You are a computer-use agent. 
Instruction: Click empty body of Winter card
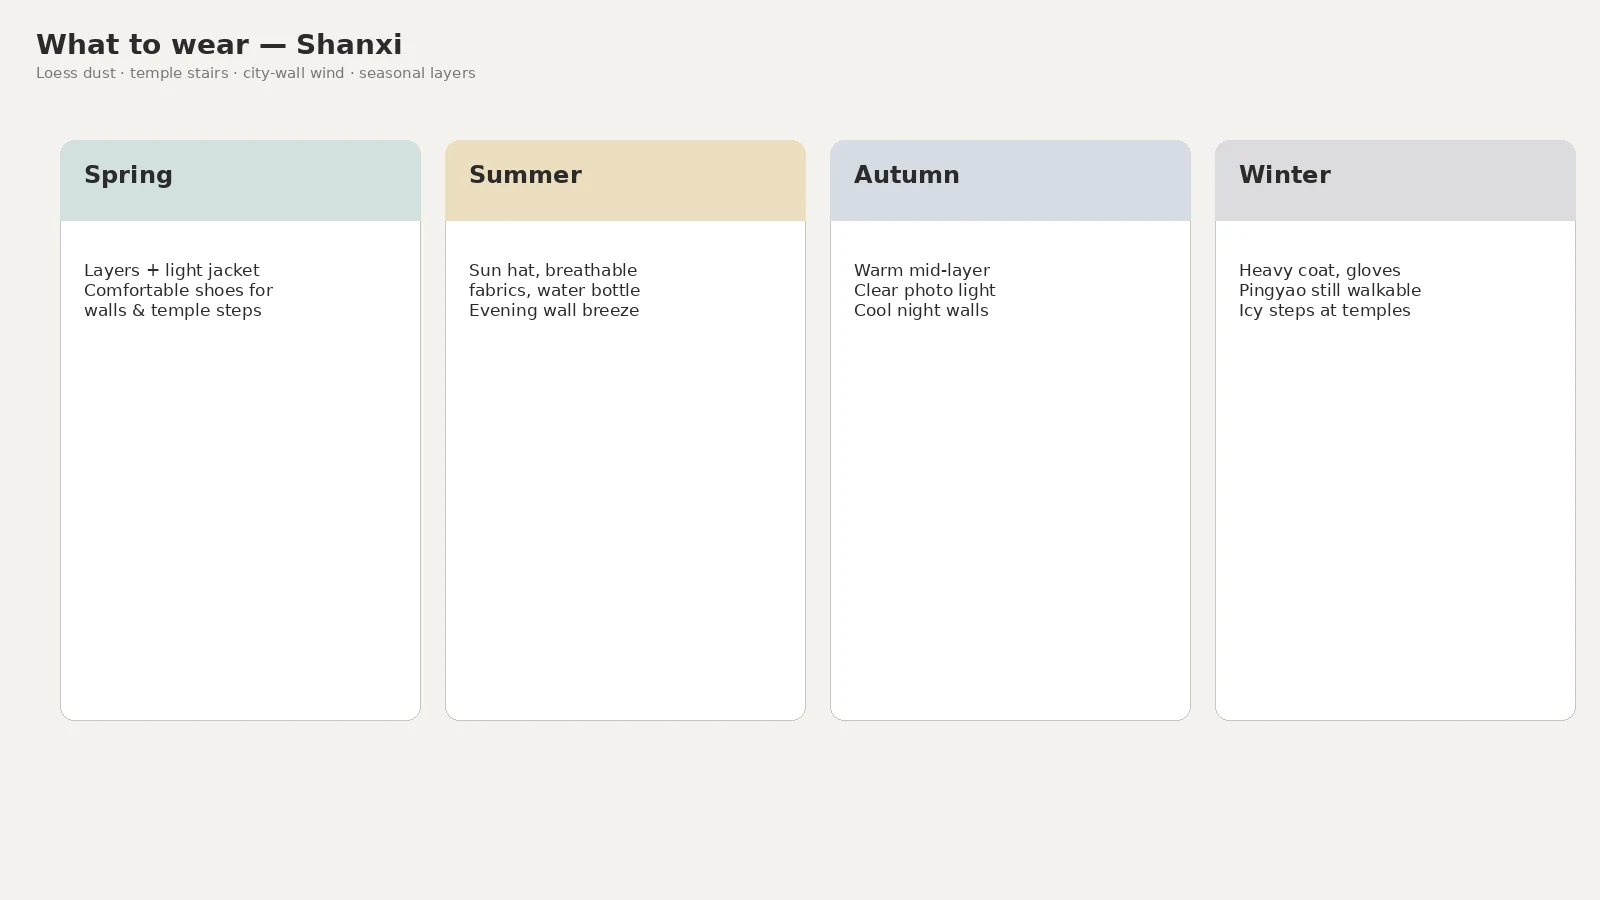[1395, 520]
